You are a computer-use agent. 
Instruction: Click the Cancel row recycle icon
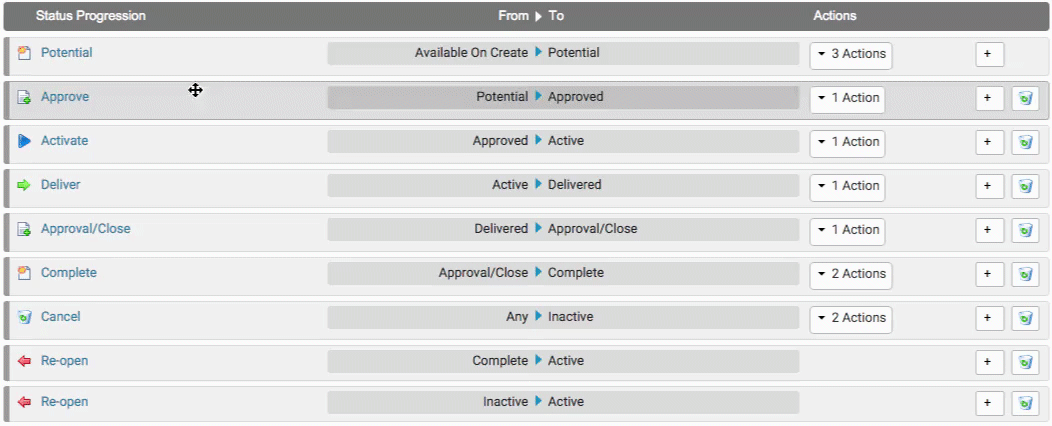click(25, 317)
